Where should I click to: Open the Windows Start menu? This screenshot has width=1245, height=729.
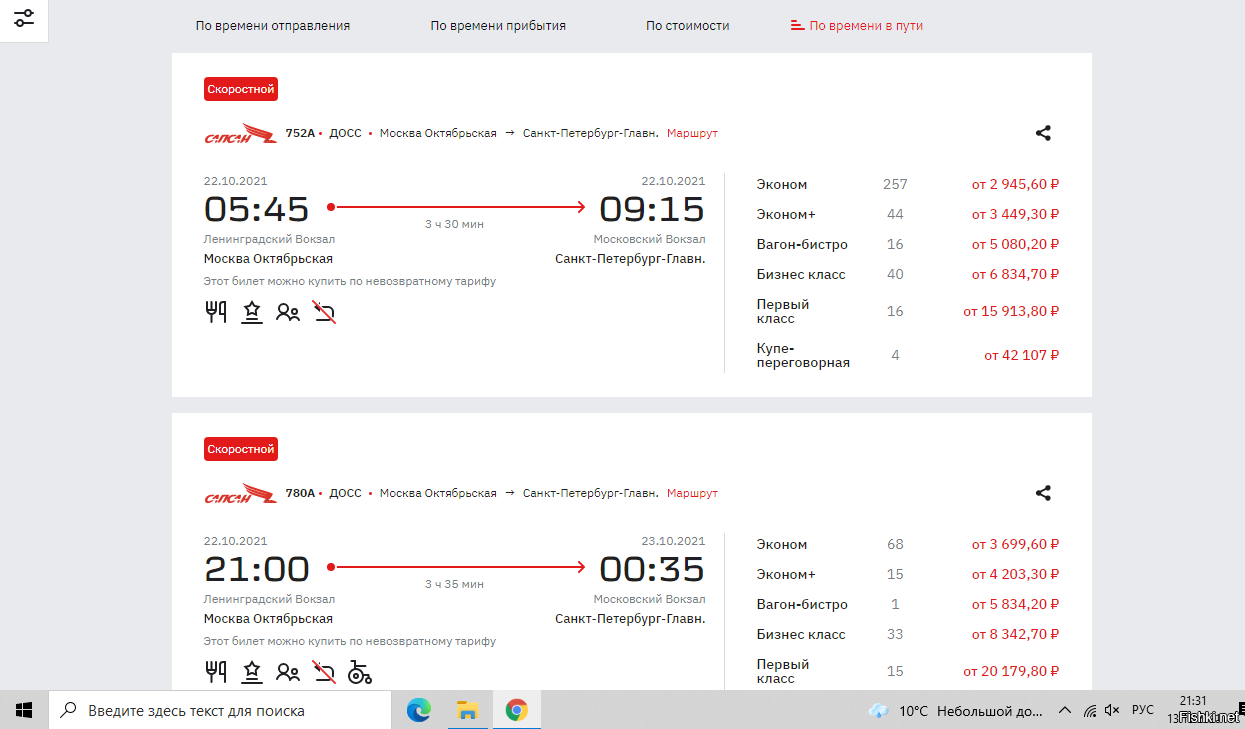[24, 710]
